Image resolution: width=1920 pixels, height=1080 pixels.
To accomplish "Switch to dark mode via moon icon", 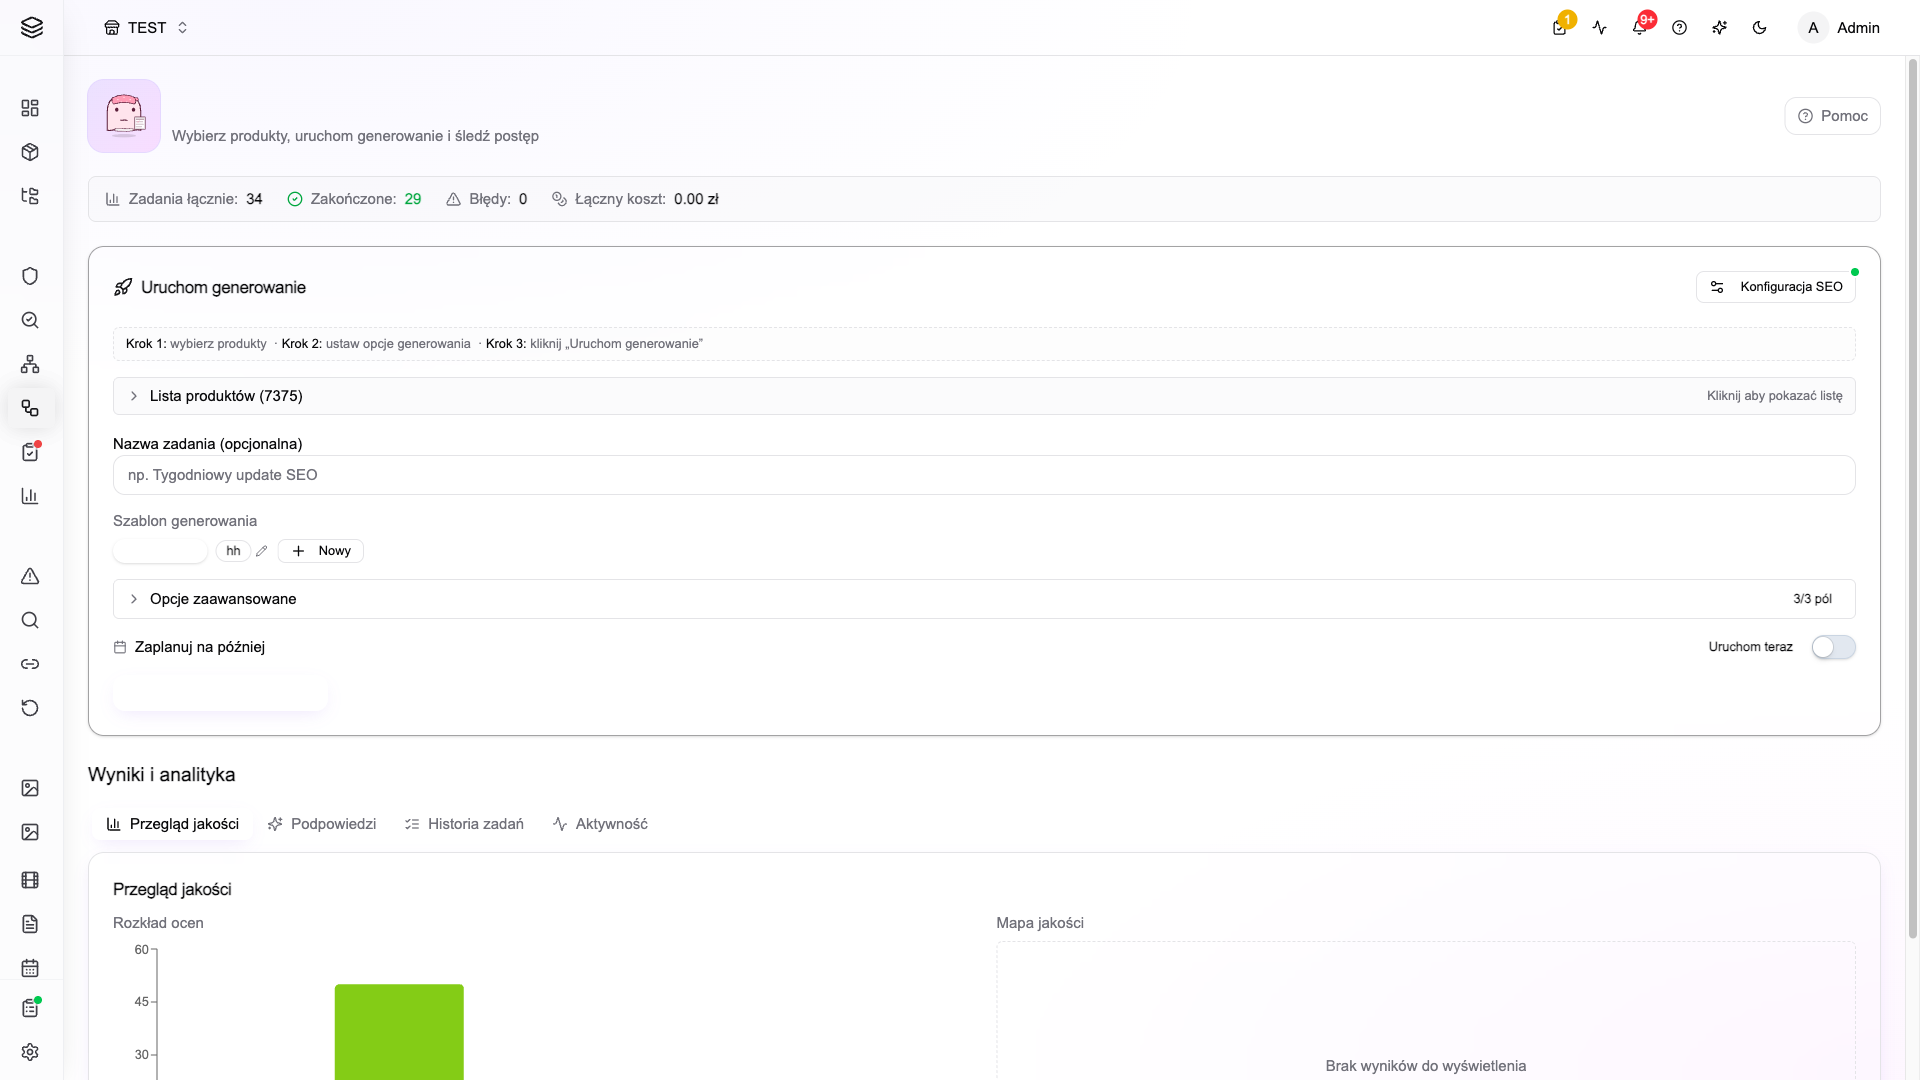I will coord(1760,28).
